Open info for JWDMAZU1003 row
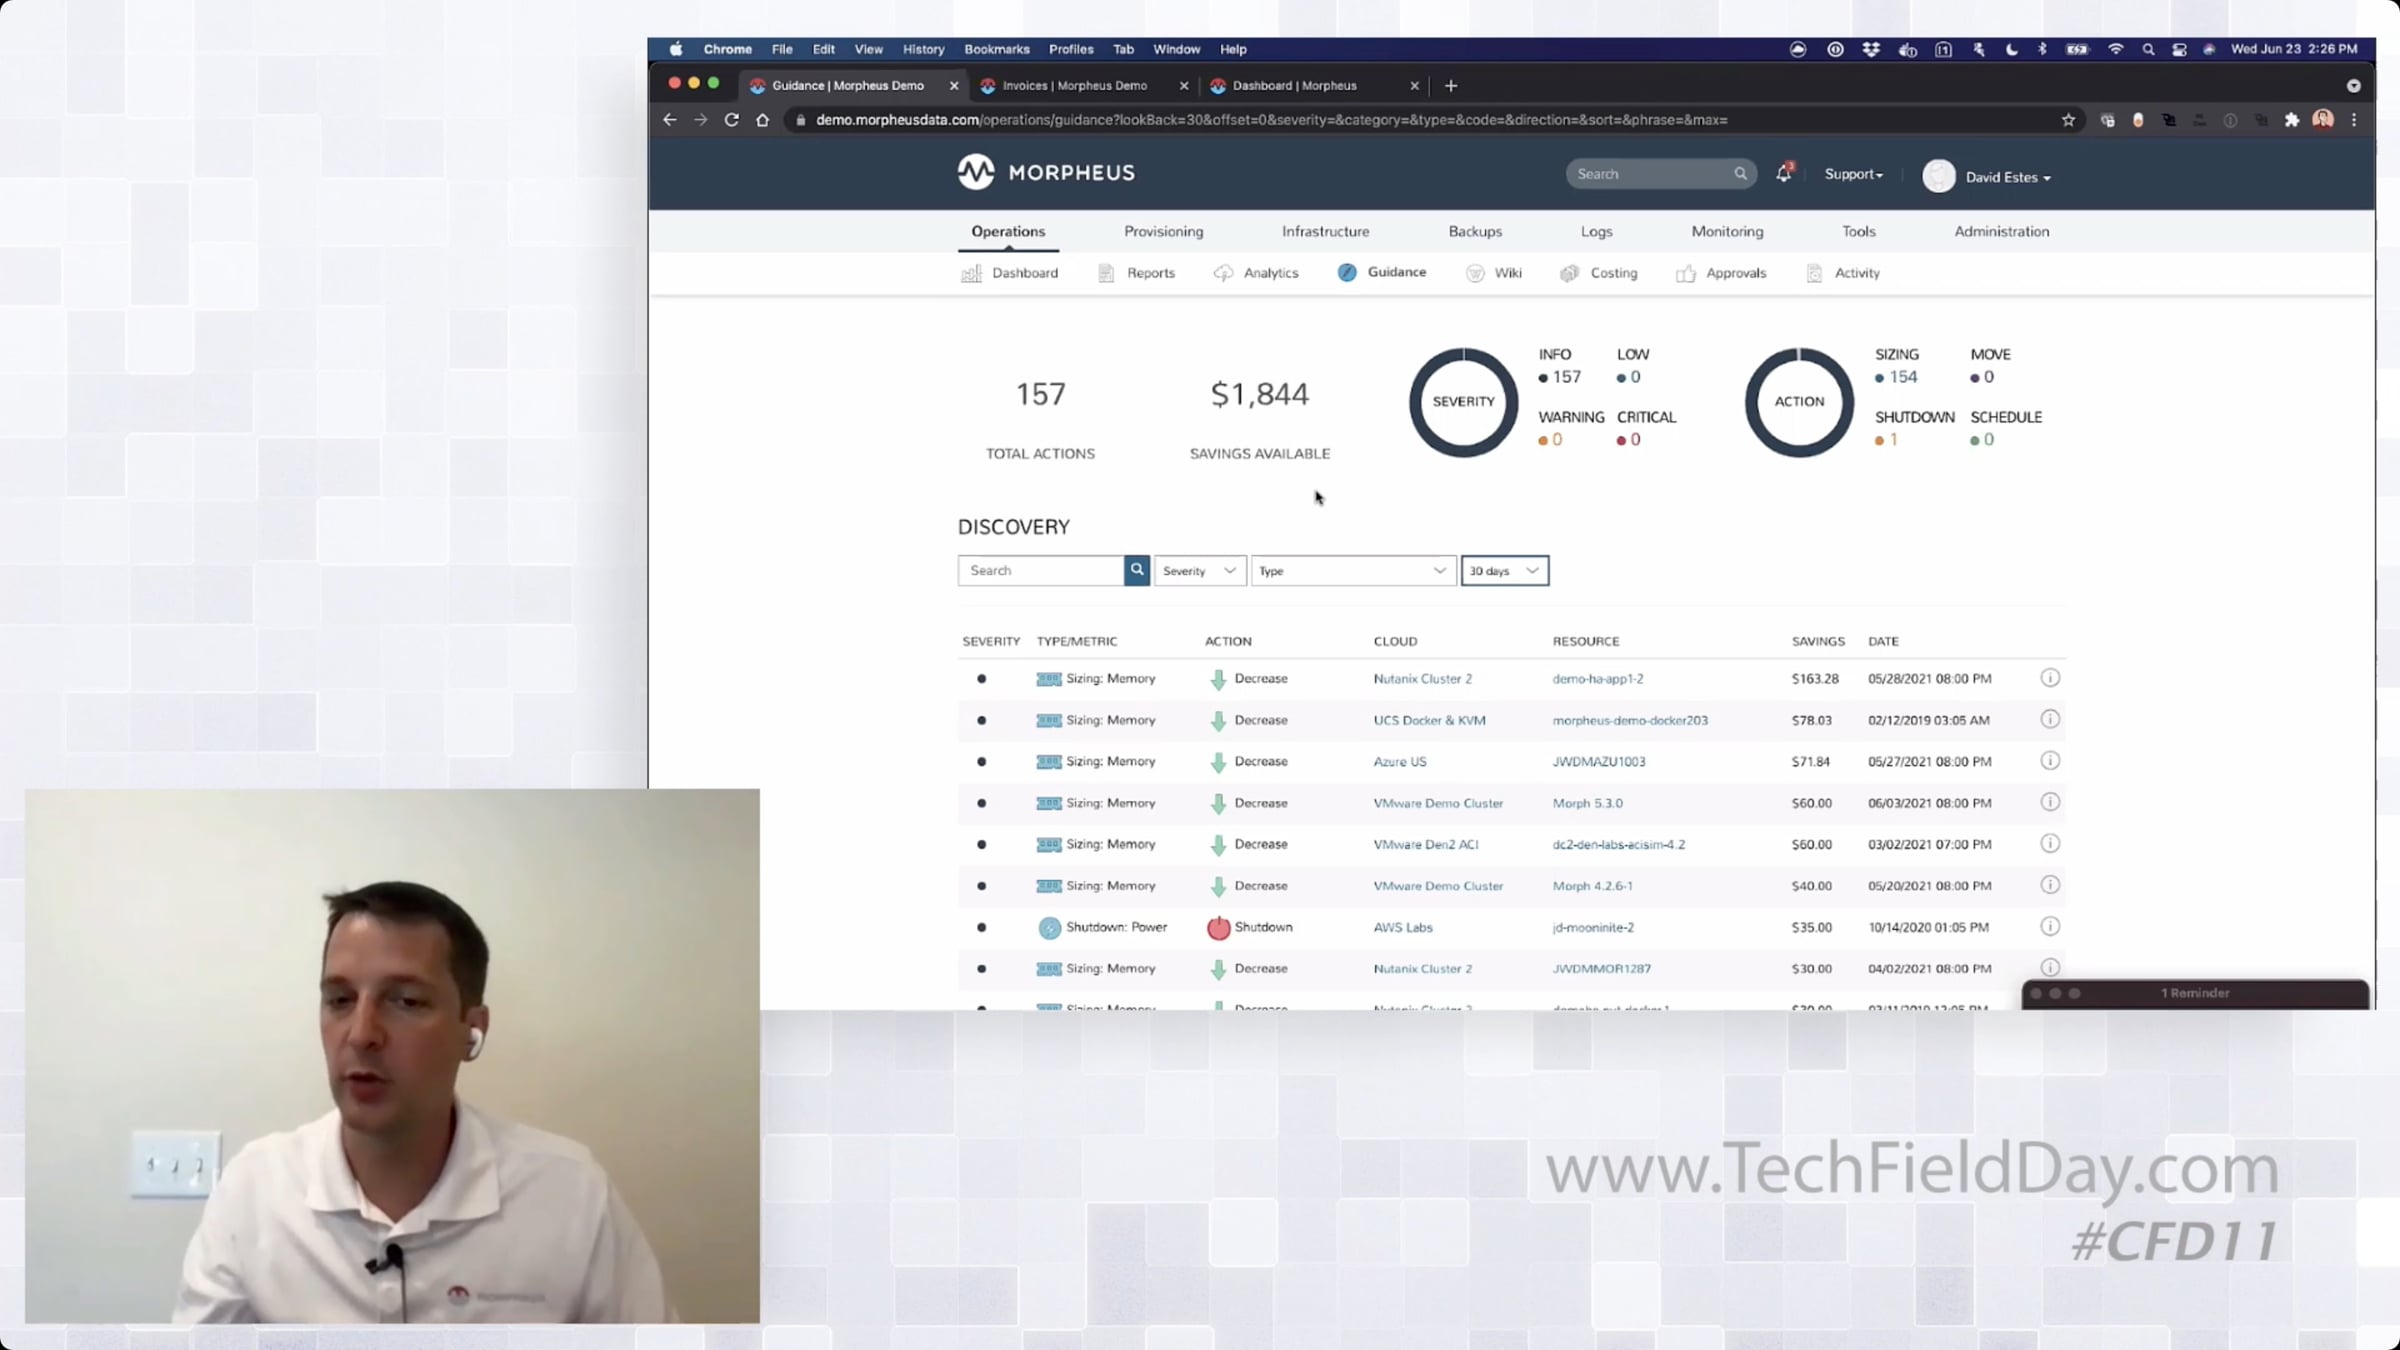This screenshot has width=2400, height=1350. [x=2050, y=761]
